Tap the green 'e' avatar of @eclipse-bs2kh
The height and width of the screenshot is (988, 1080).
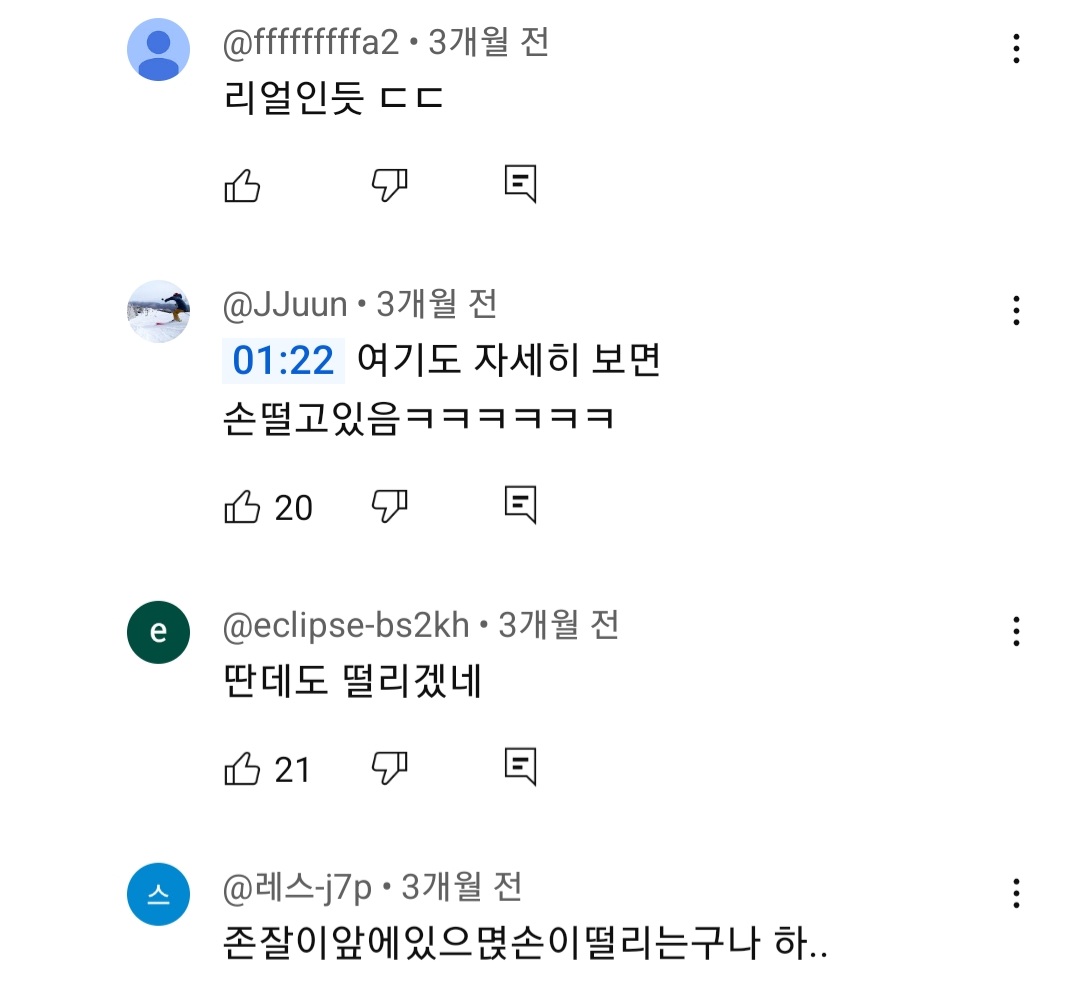pyautogui.click(x=159, y=633)
